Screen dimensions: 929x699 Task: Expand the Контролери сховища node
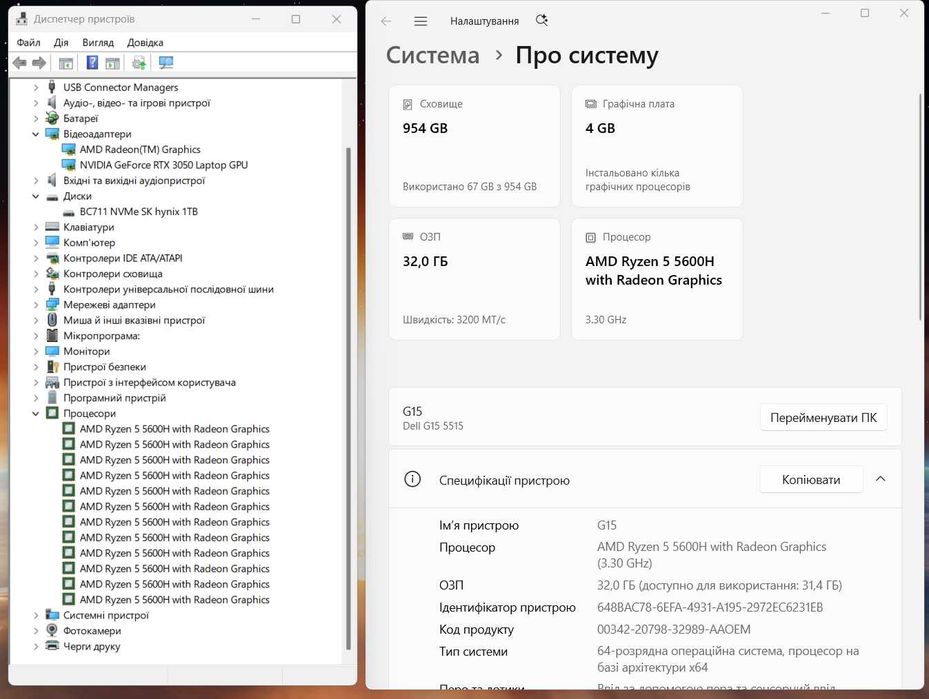36,274
